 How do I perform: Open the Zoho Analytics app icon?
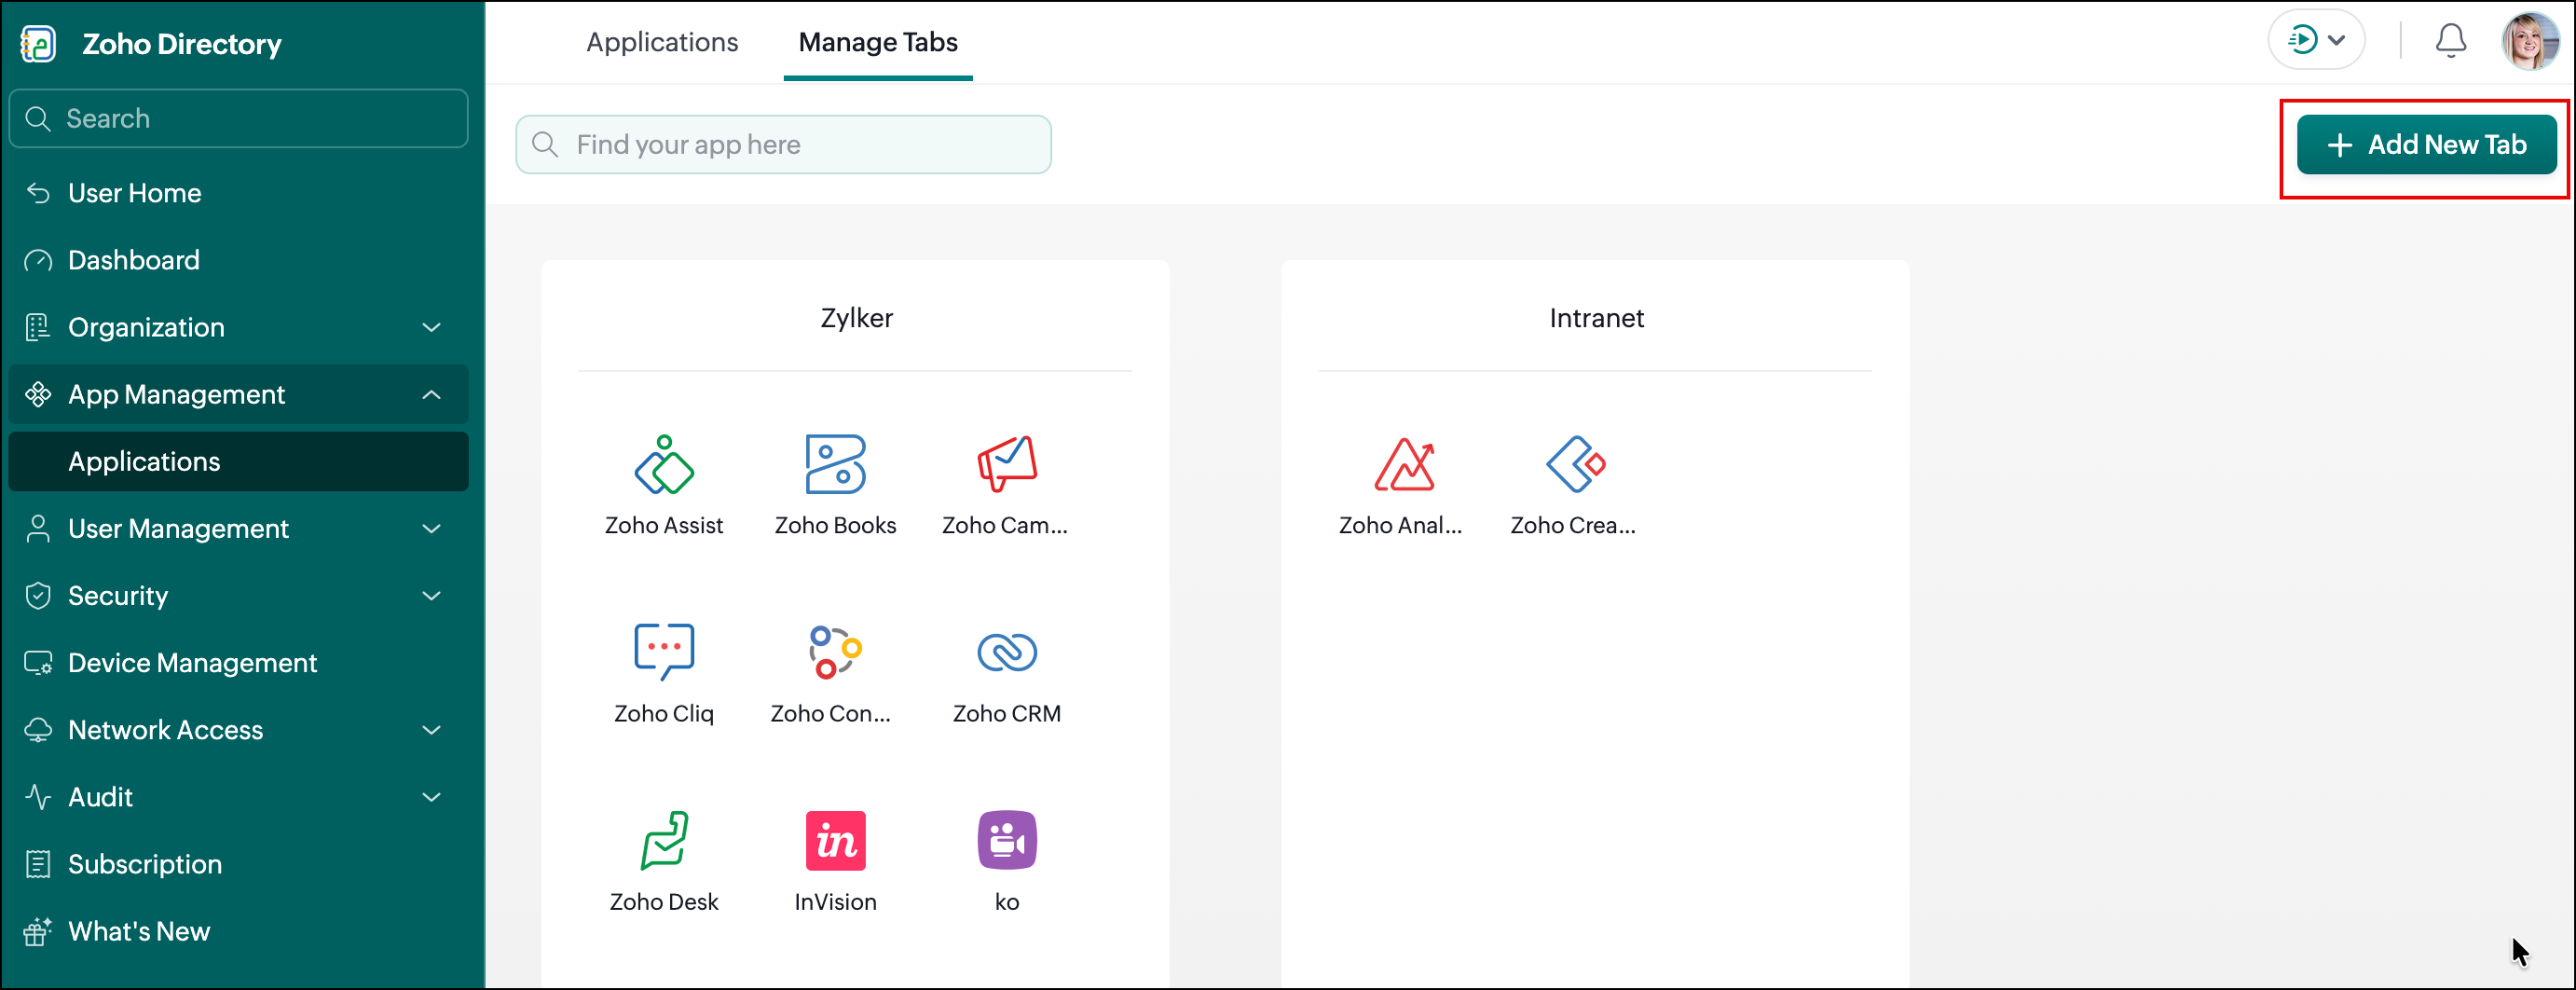coord(1404,464)
